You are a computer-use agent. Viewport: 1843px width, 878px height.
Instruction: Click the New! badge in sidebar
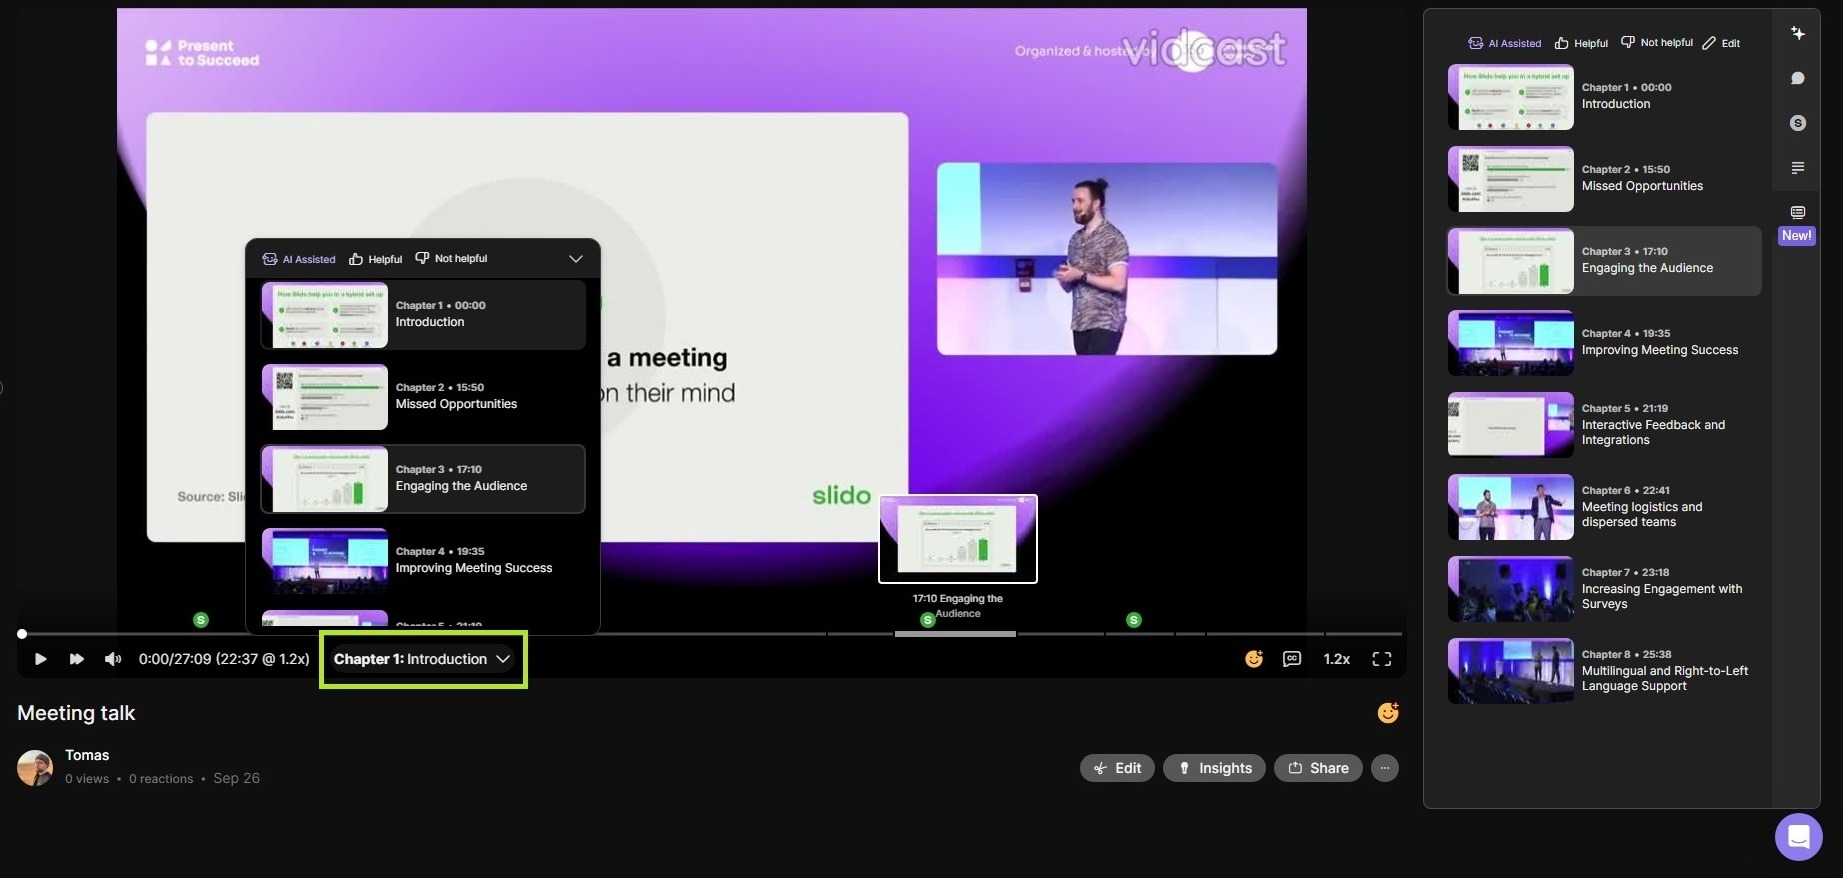coord(1796,236)
